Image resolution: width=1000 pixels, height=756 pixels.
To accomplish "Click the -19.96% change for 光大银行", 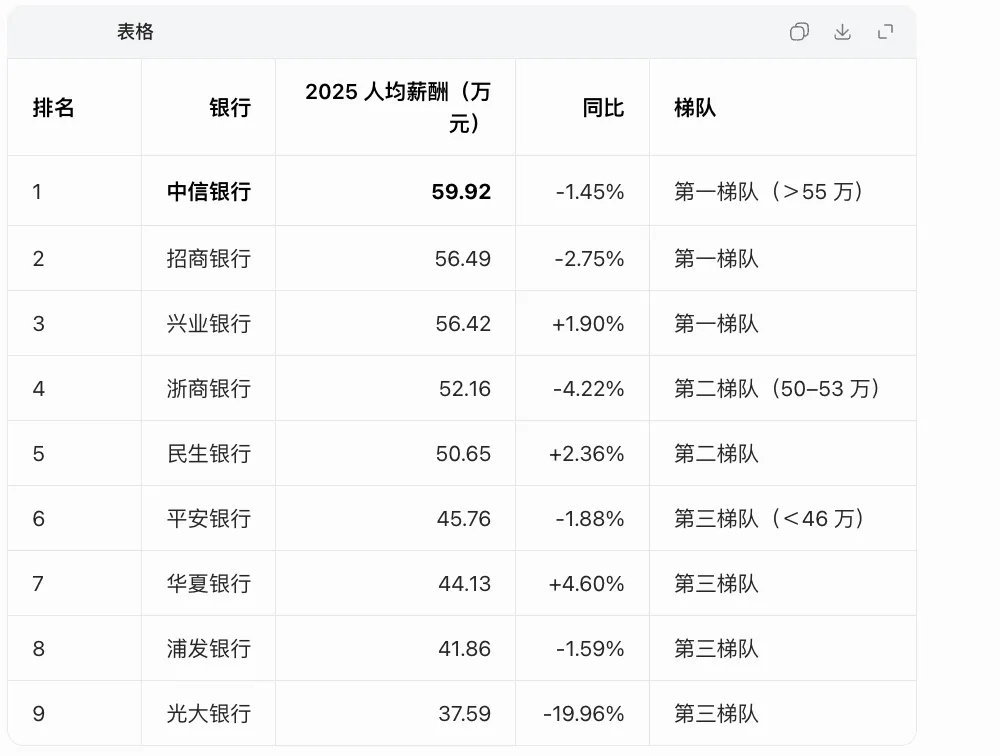I will click(584, 714).
